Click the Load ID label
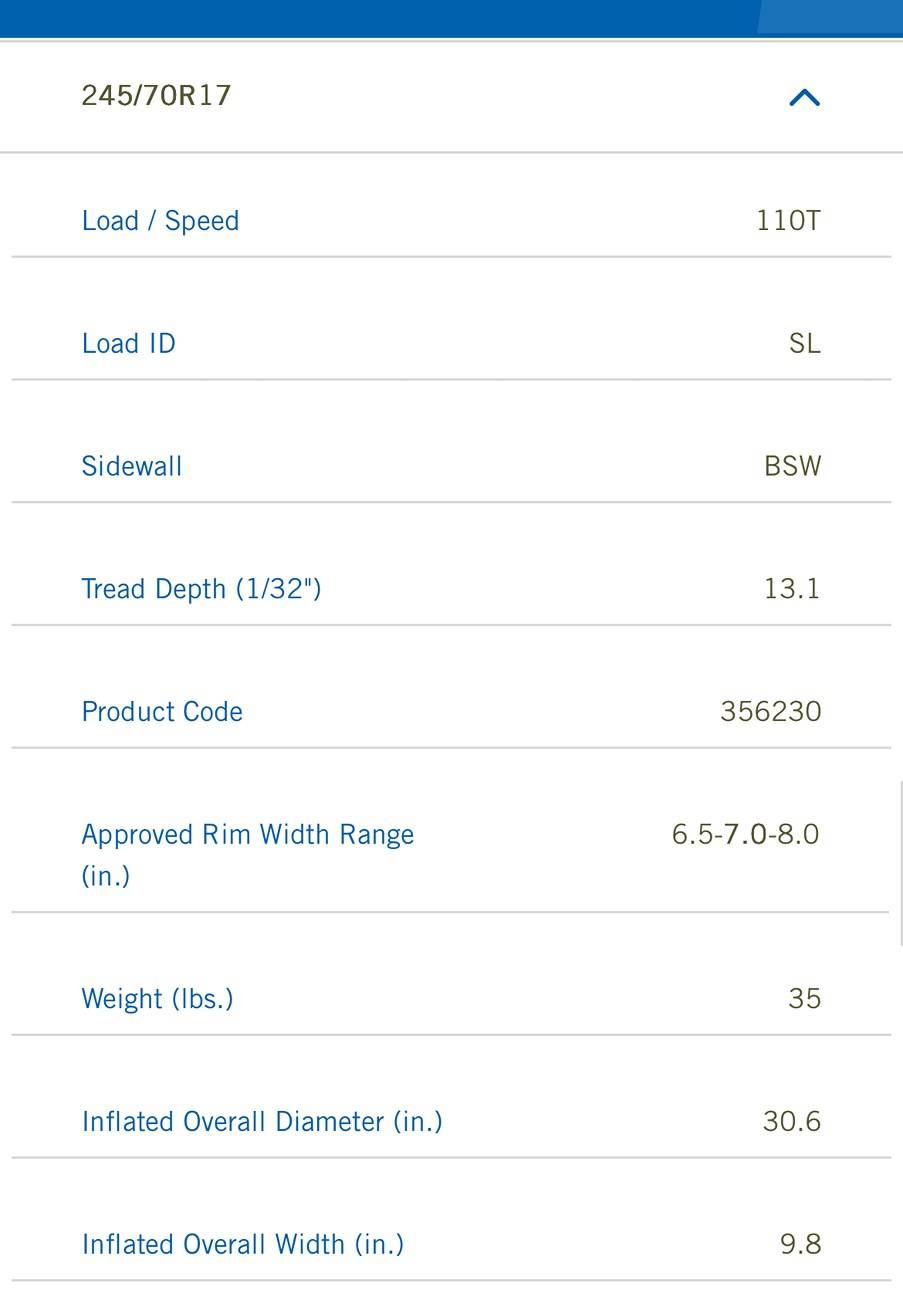This screenshot has width=903, height=1300. click(x=128, y=343)
